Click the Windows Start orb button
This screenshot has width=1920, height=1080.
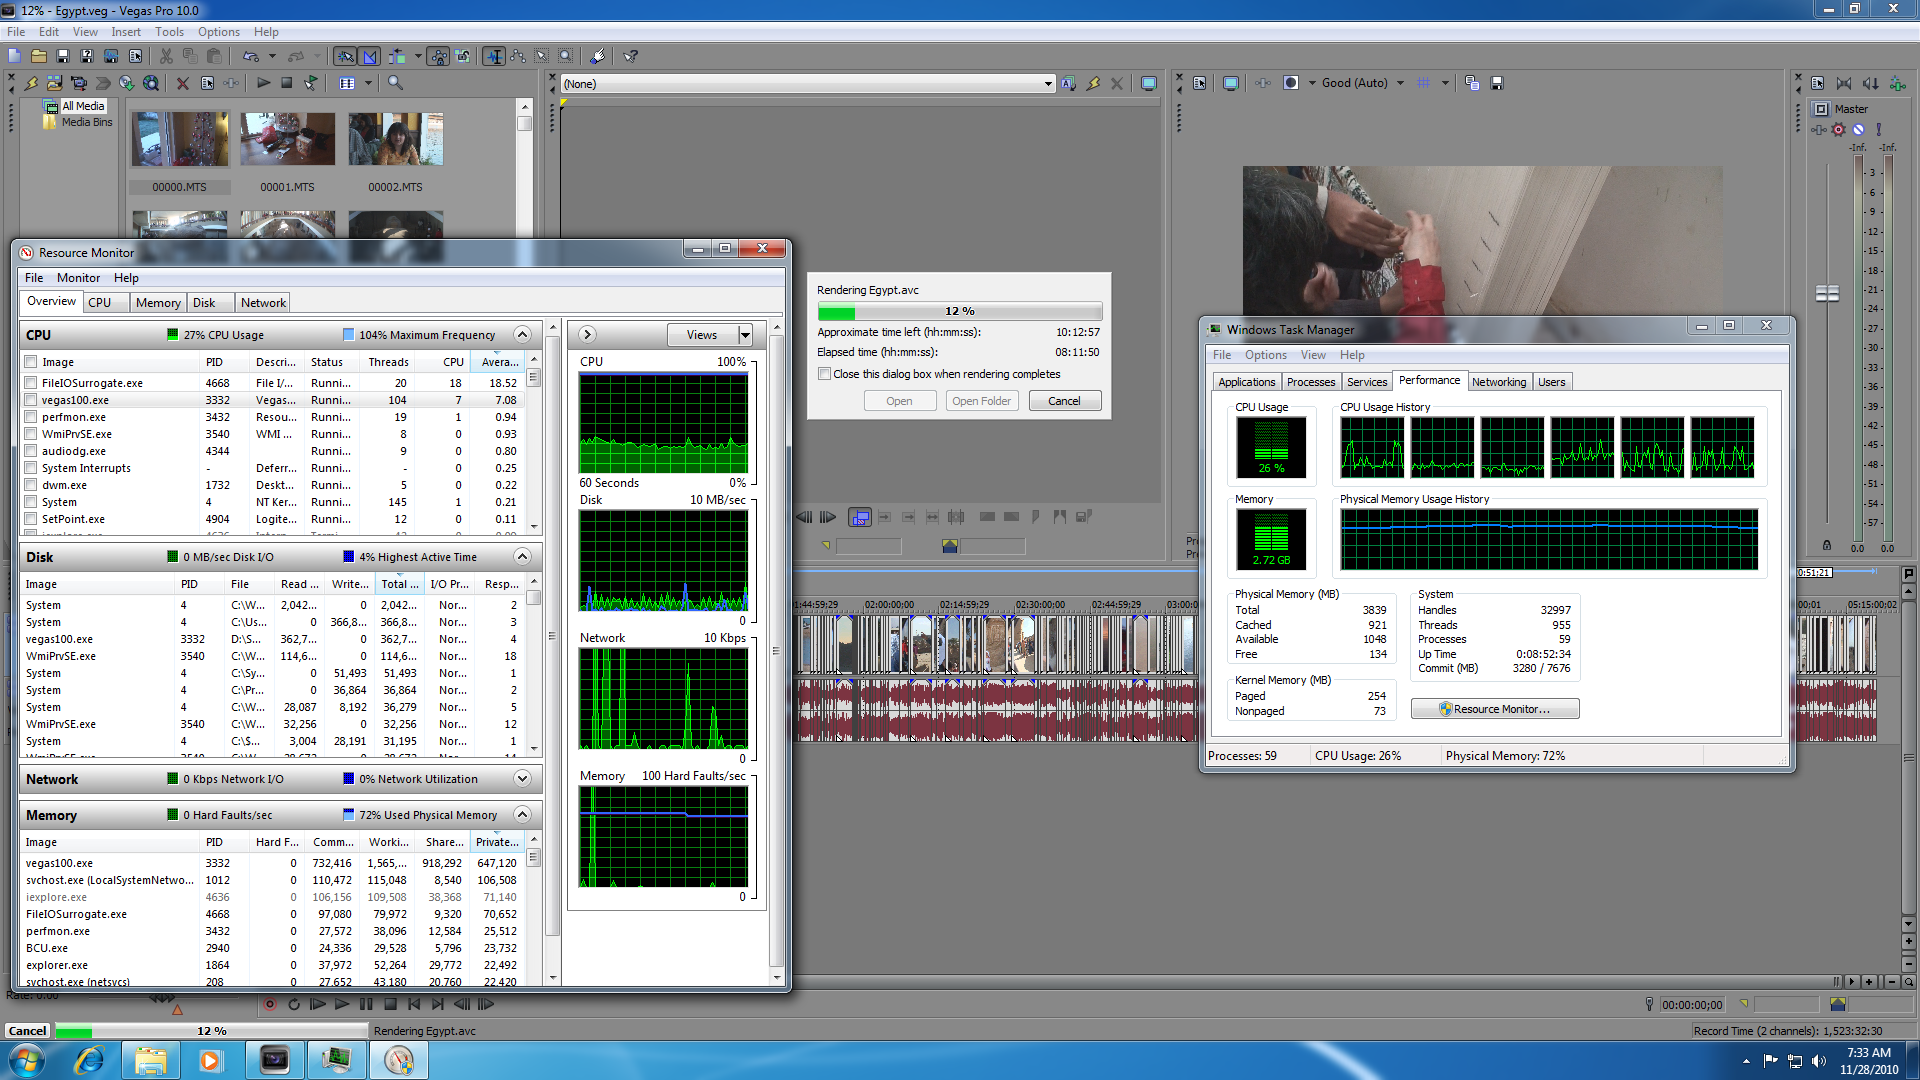point(27,1060)
